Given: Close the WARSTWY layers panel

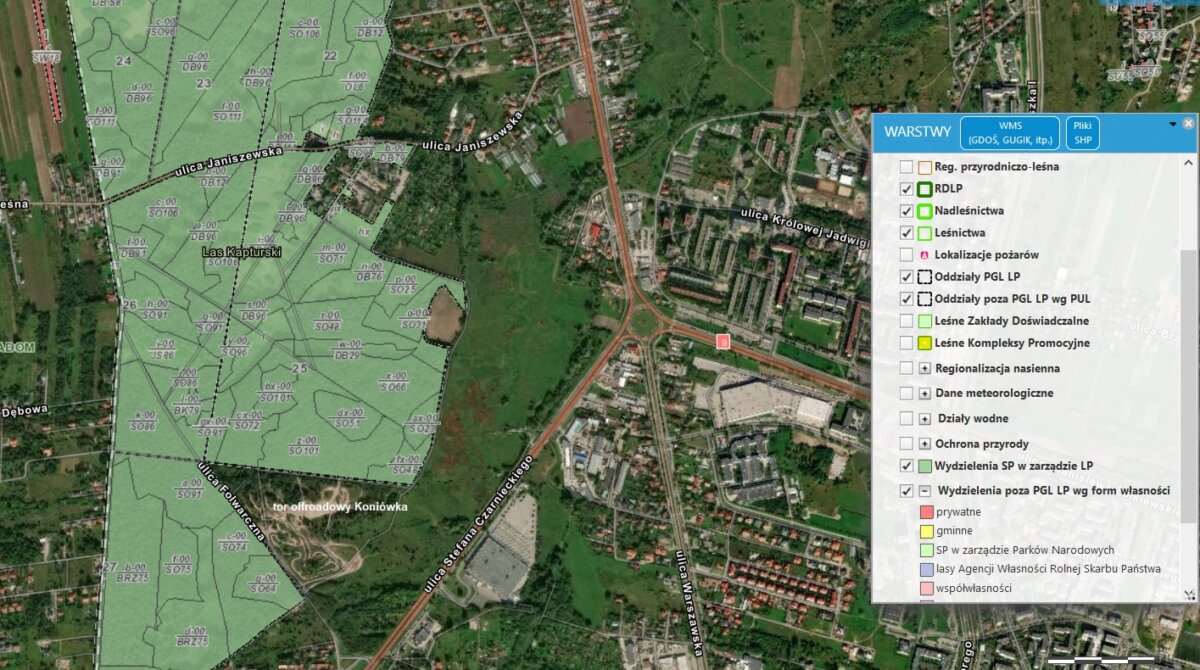Looking at the screenshot, I should click(x=1188, y=124).
